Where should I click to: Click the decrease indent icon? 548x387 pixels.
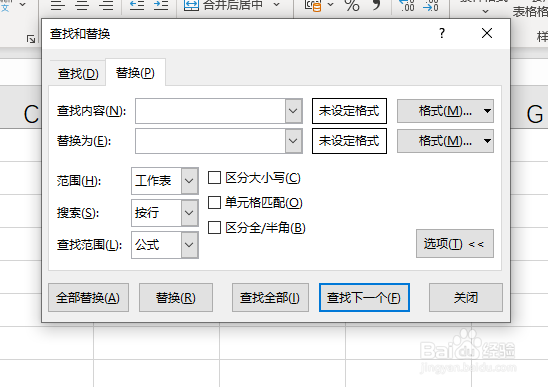coord(137,5)
